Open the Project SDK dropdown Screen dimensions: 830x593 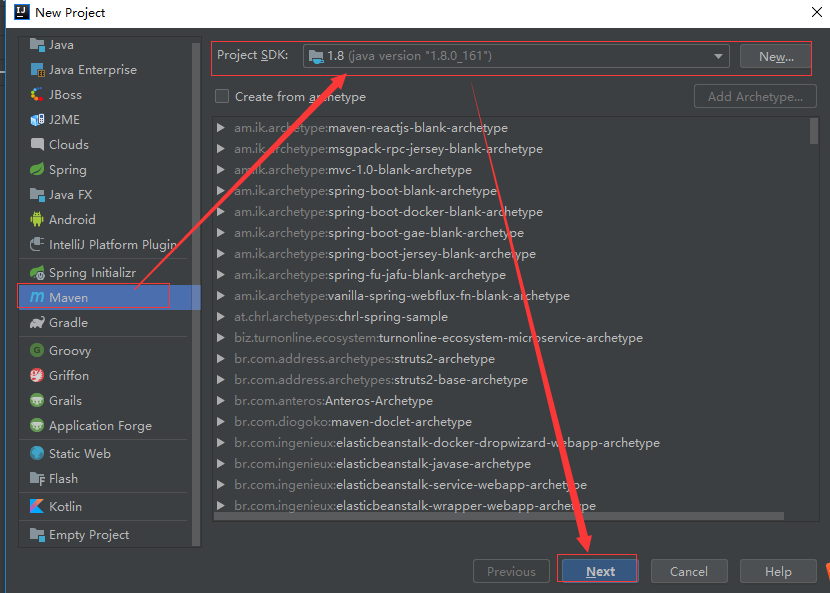(516, 56)
